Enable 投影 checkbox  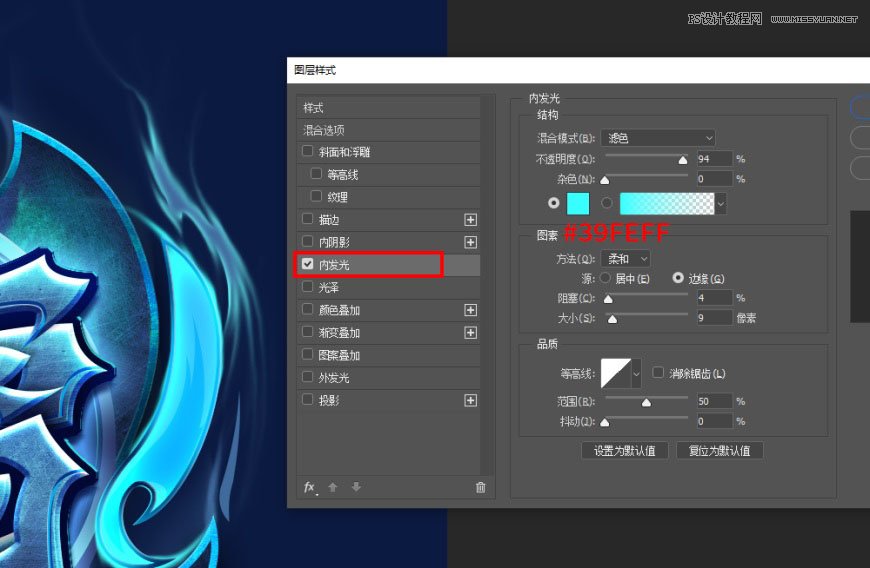(307, 399)
